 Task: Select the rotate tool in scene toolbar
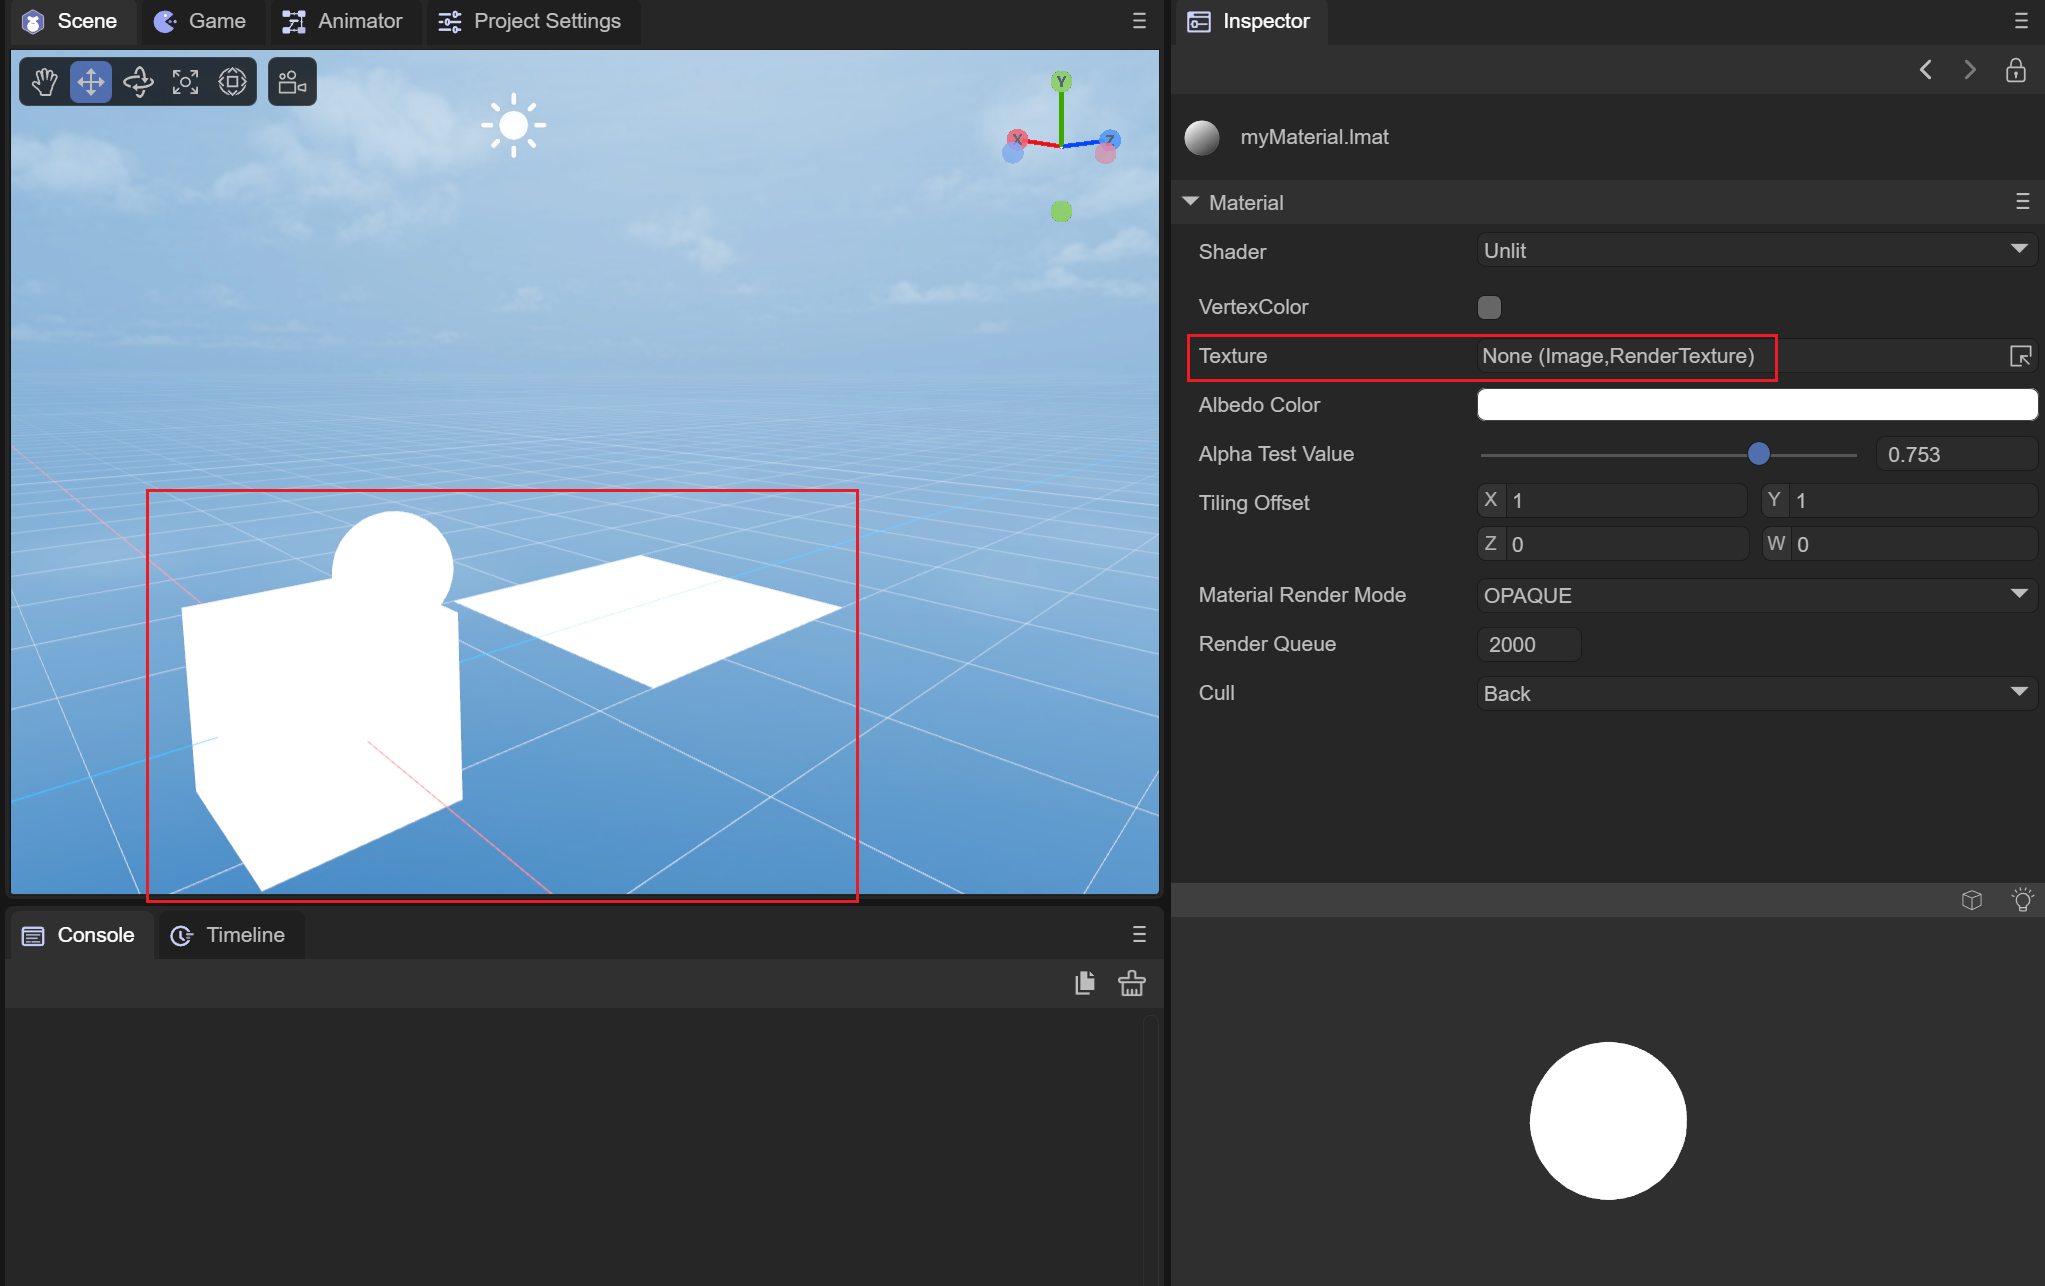[x=138, y=82]
